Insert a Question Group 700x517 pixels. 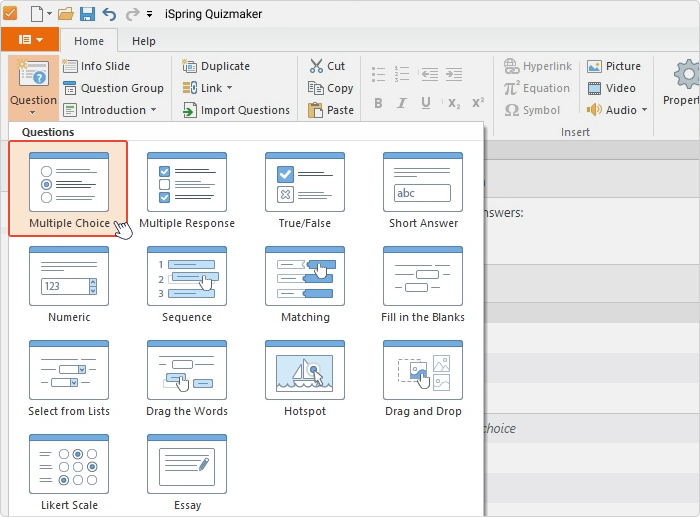point(113,88)
